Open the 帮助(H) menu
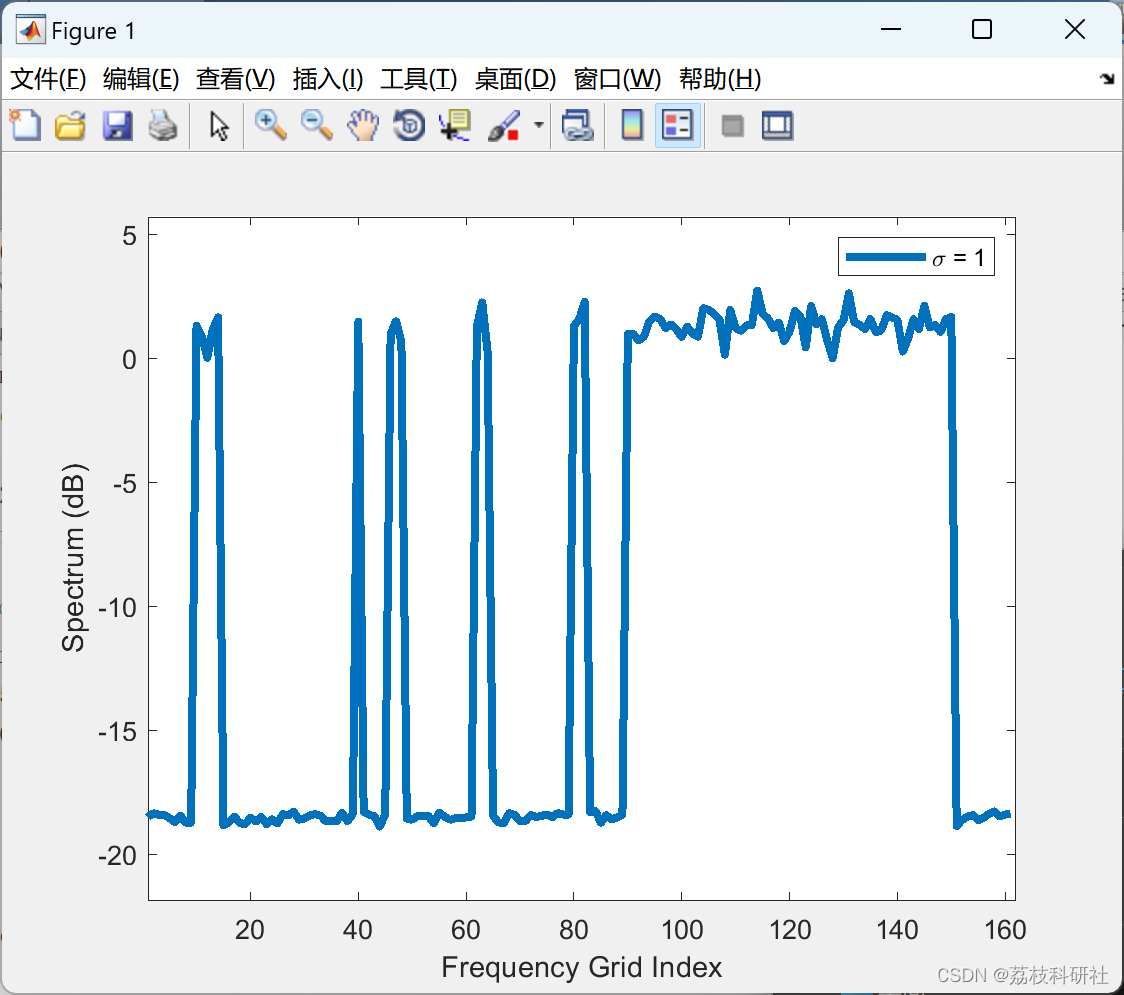Screen dimensions: 1124x995 720,79
